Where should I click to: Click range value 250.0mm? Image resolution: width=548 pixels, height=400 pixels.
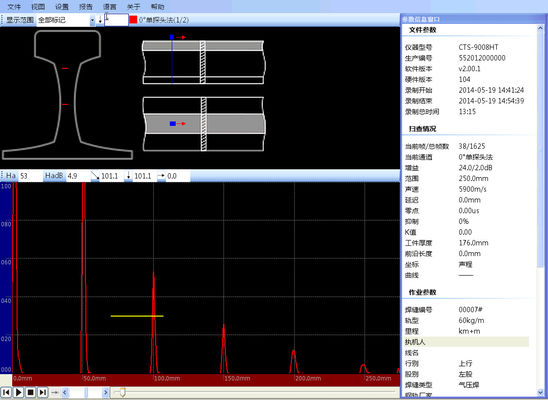coord(473,179)
